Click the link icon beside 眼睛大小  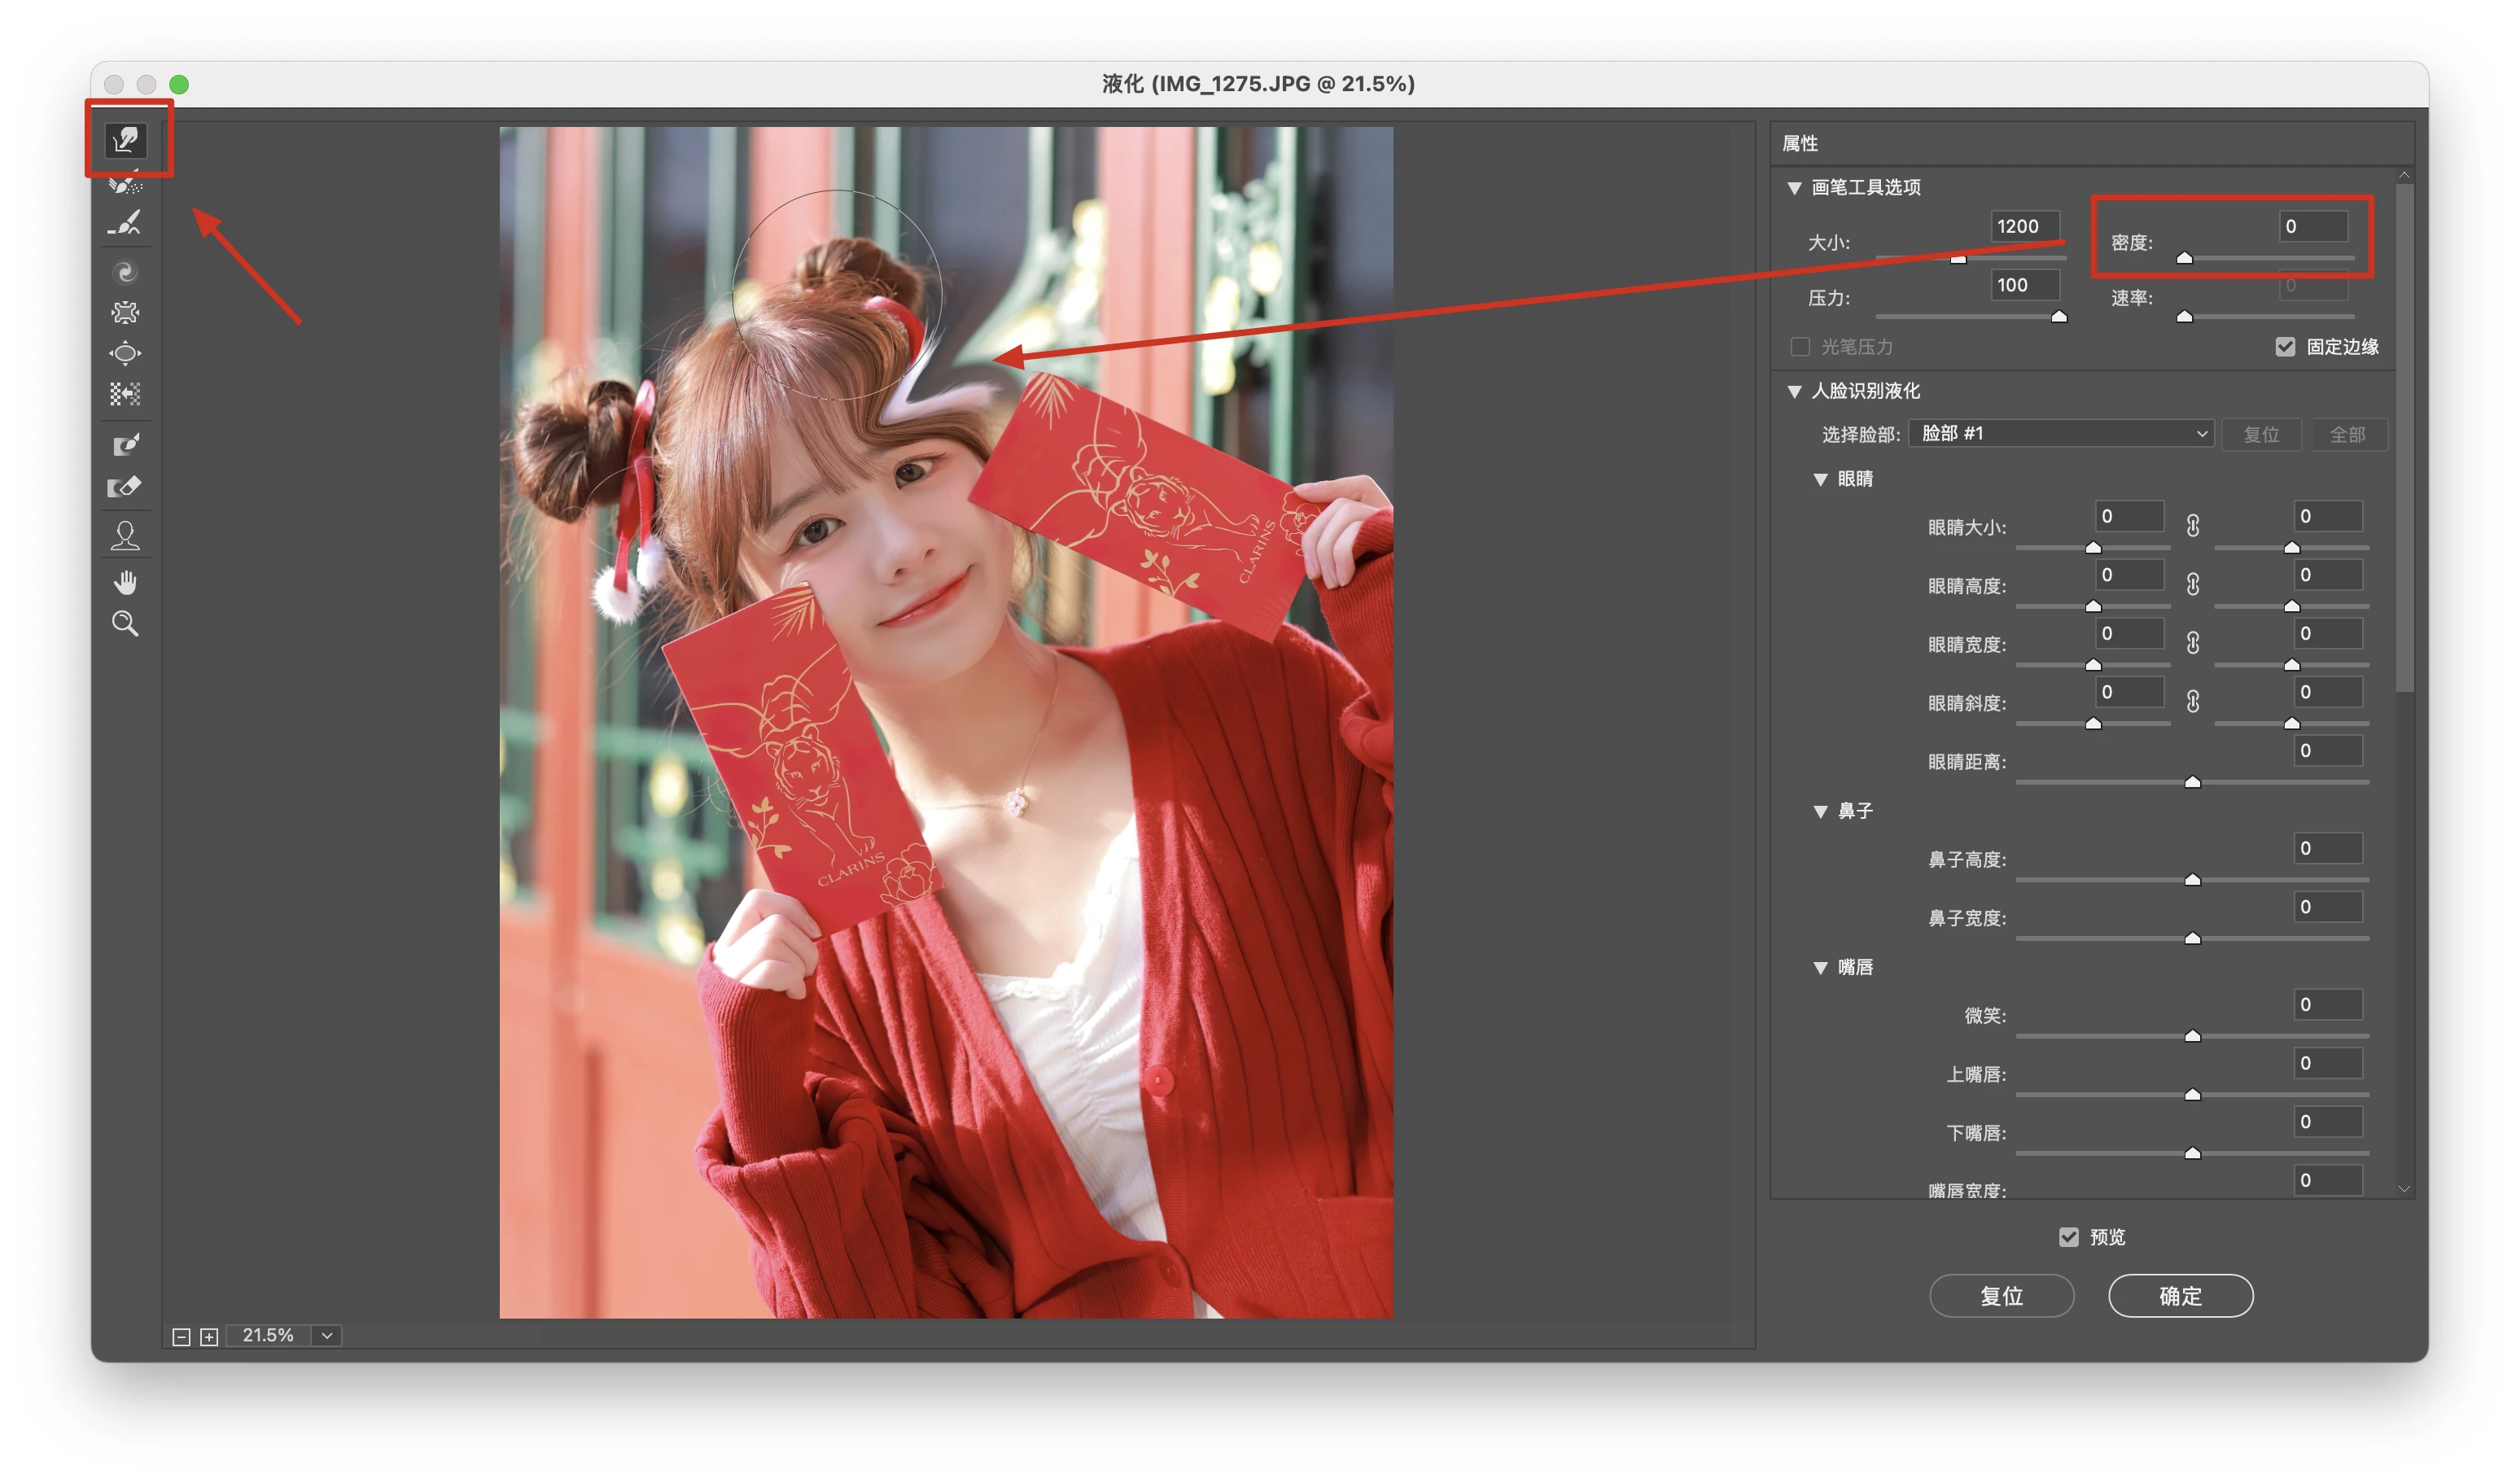2192,526
